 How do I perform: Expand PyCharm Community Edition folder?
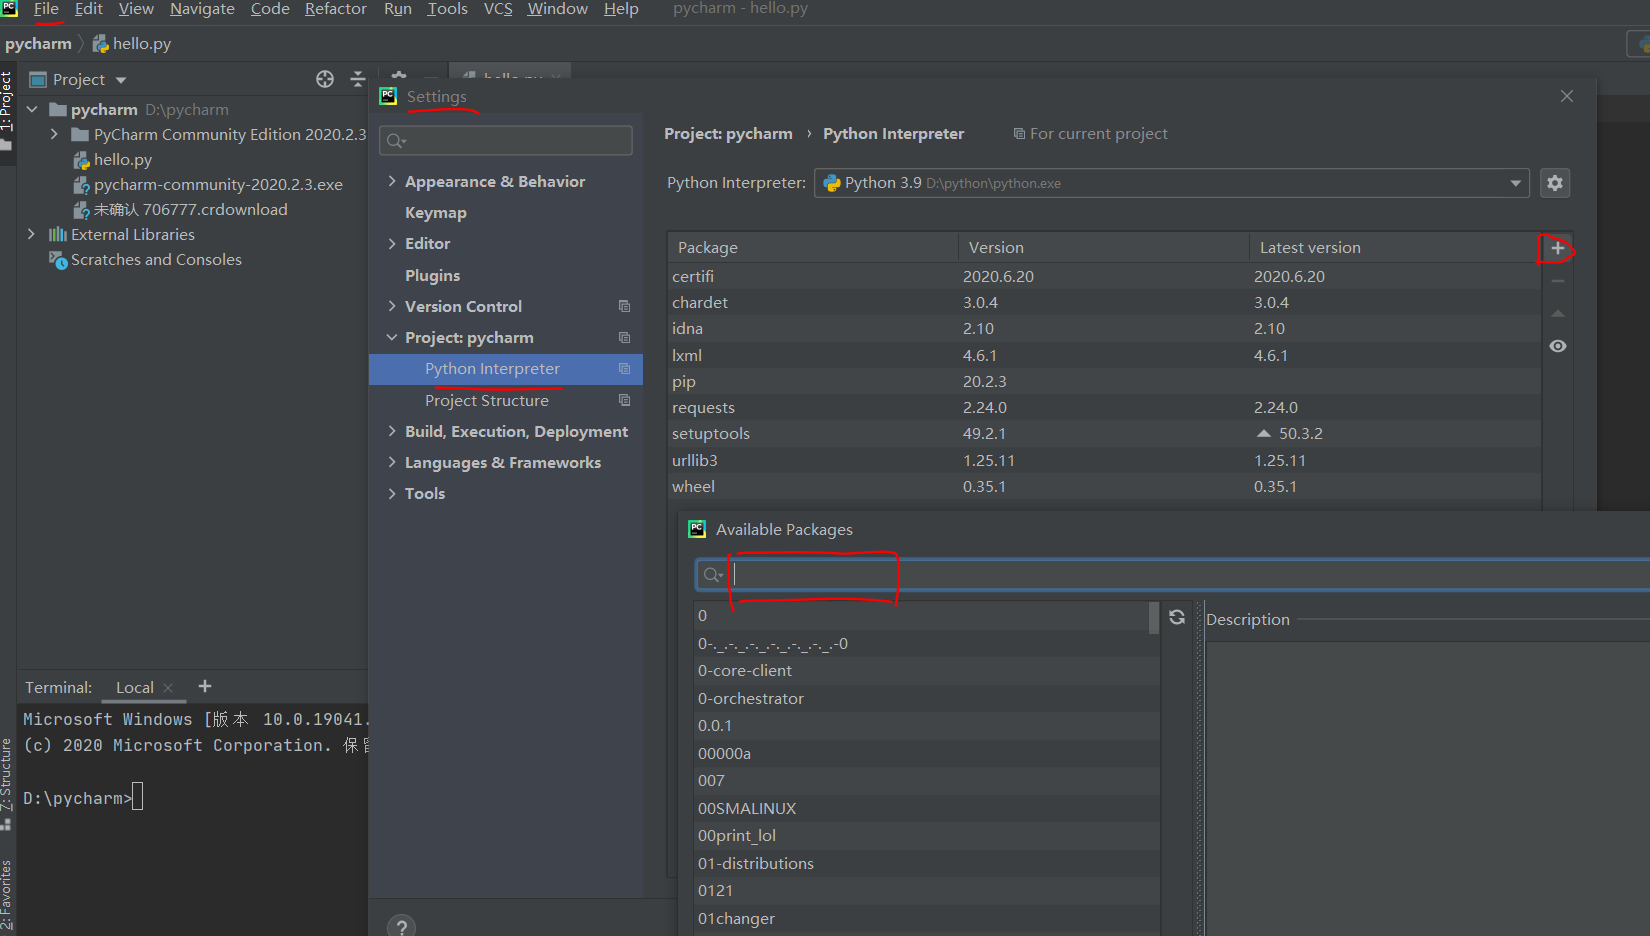click(55, 134)
